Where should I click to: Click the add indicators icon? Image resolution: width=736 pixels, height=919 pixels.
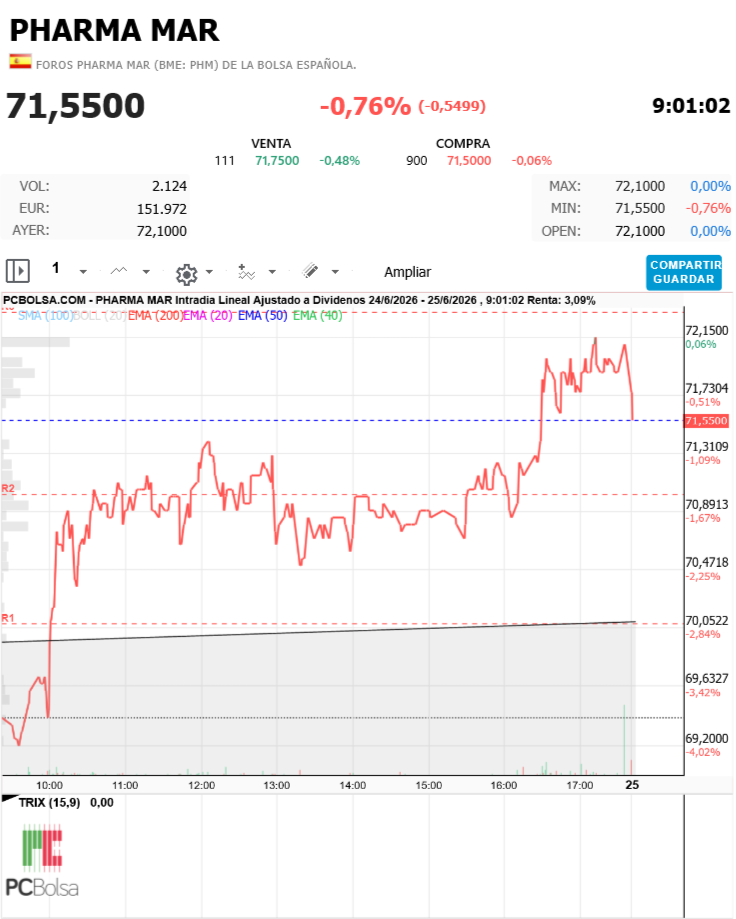point(246,272)
